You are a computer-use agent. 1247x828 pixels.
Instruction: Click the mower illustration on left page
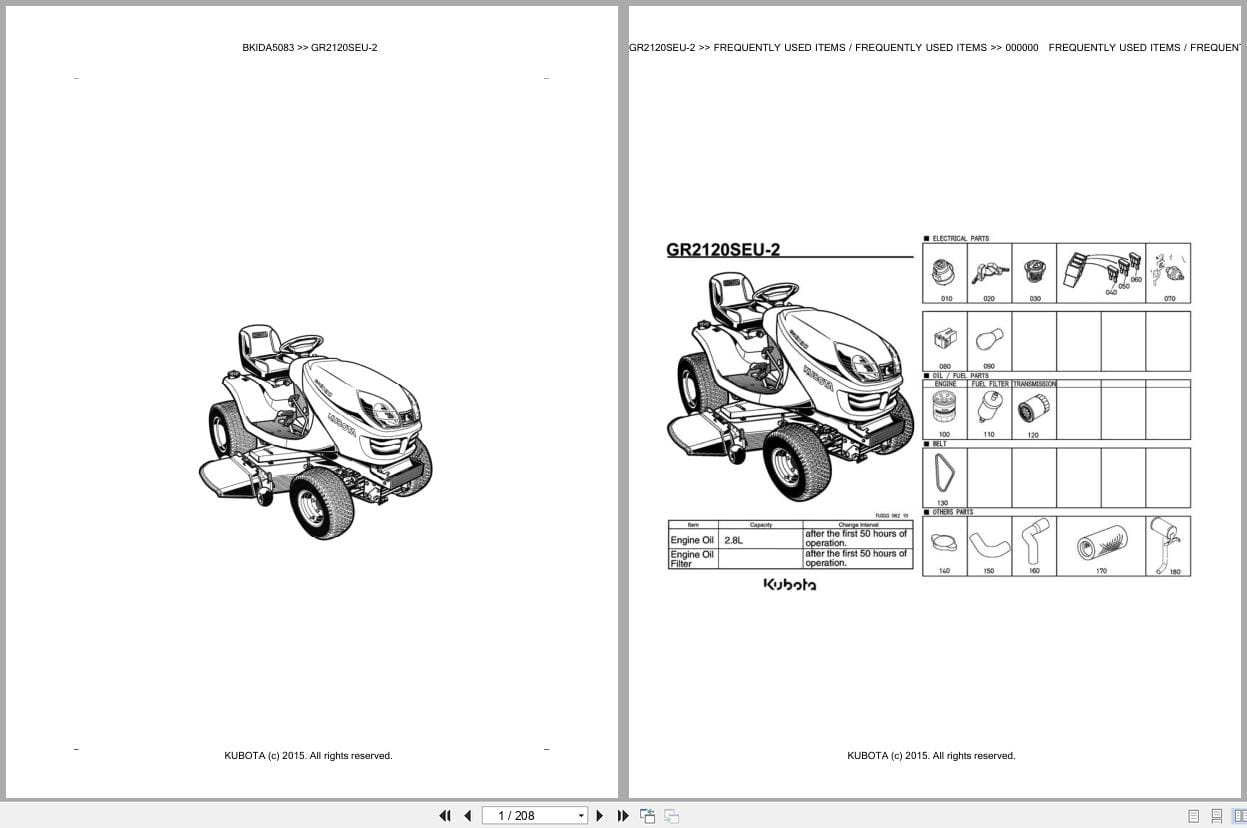[x=315, y=431]
